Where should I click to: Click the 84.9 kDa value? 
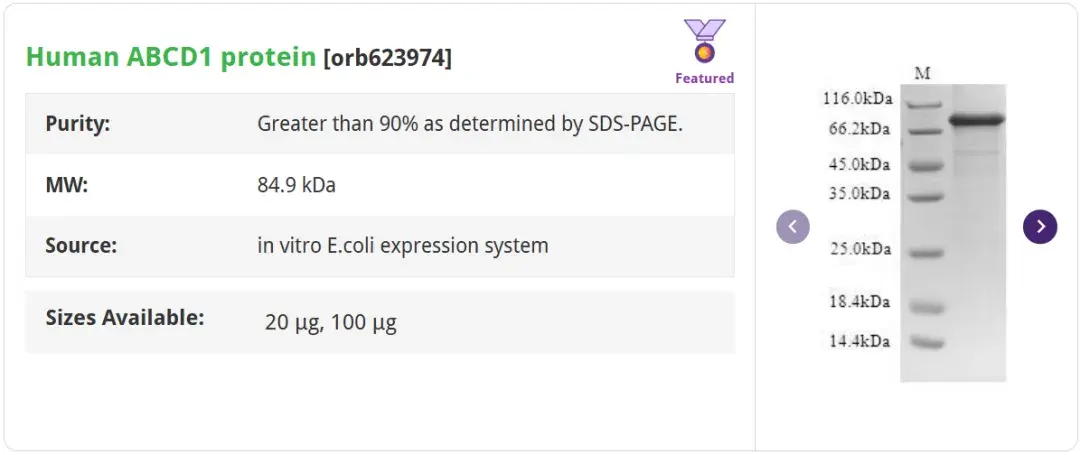pyautogui.click(x=297, y=185)
